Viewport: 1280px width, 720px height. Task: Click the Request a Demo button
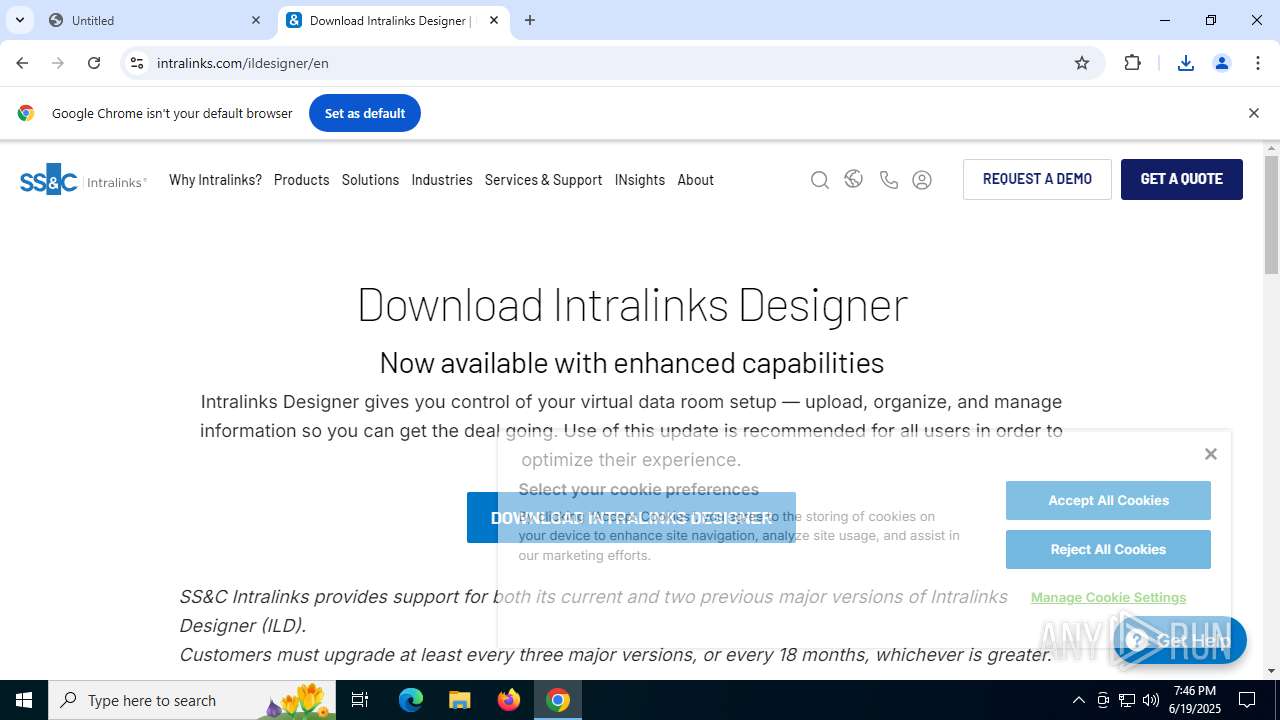click(1037, 179)
